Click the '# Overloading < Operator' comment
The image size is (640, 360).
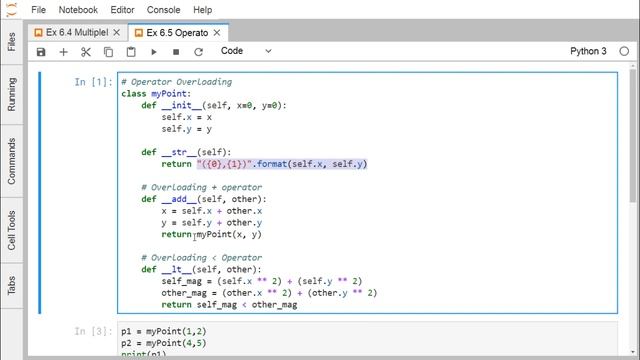tap(202, 258)
